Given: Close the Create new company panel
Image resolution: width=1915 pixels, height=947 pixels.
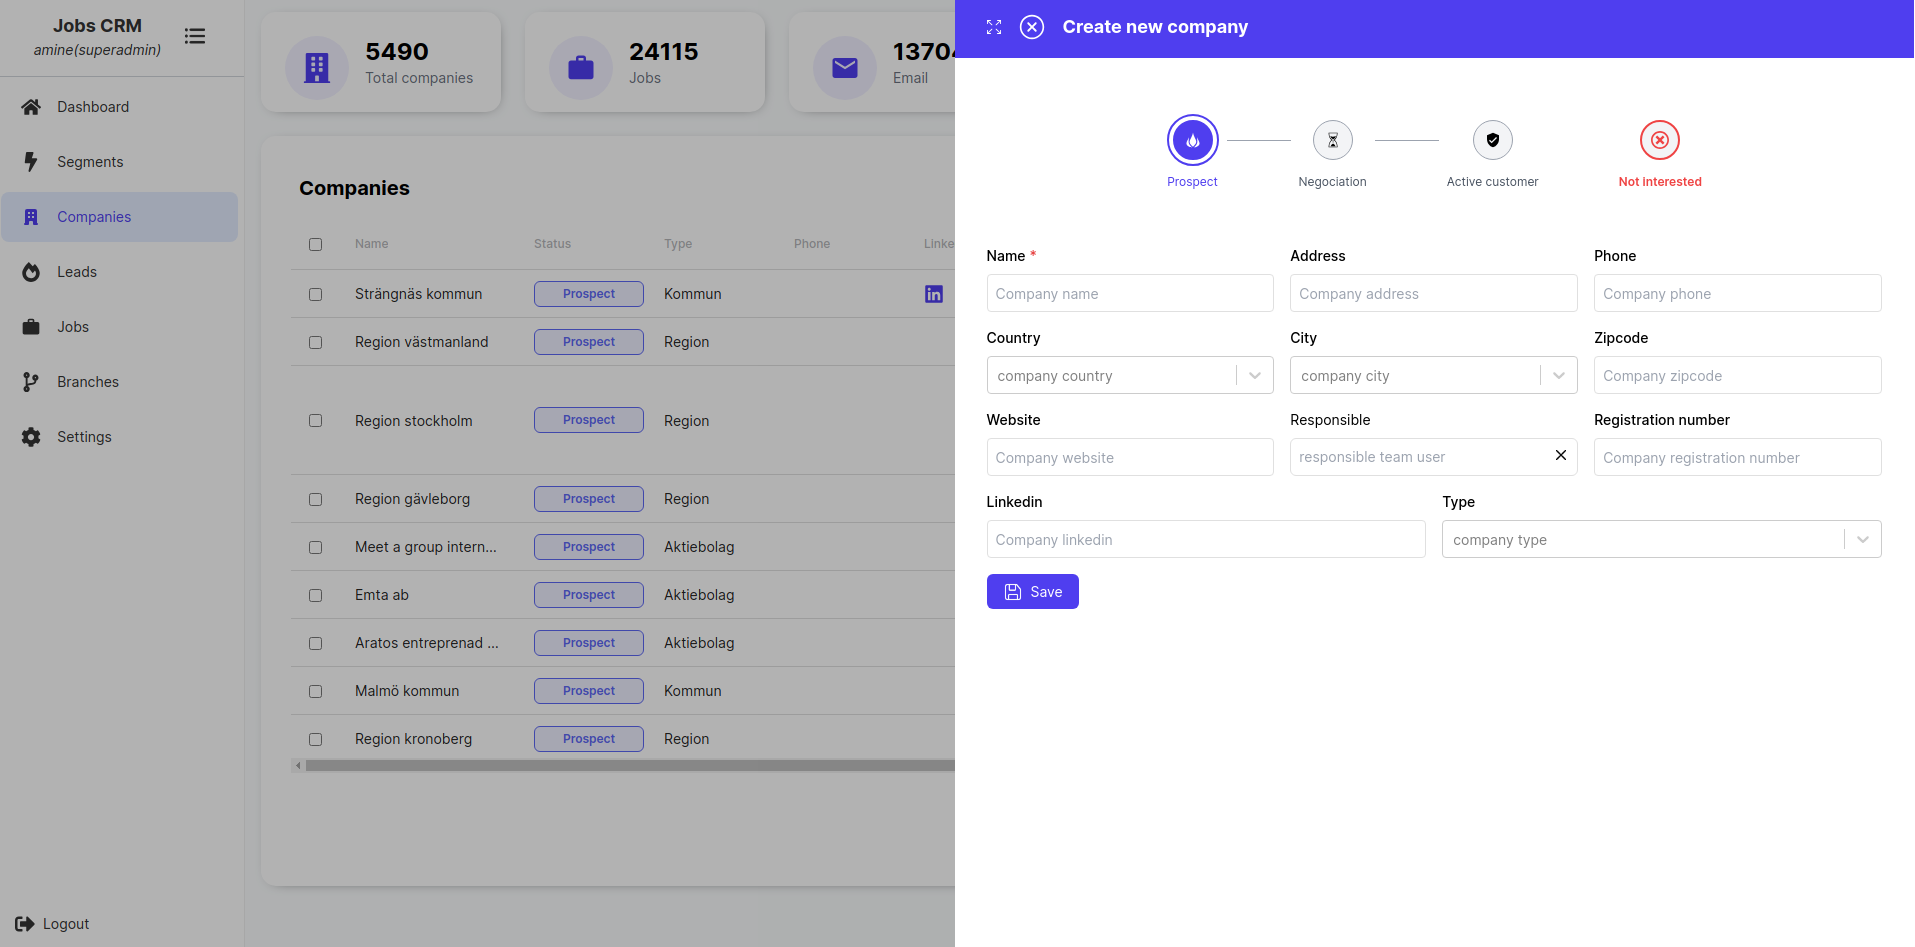Looking at the screenshot, I should tap(1032, 27).
